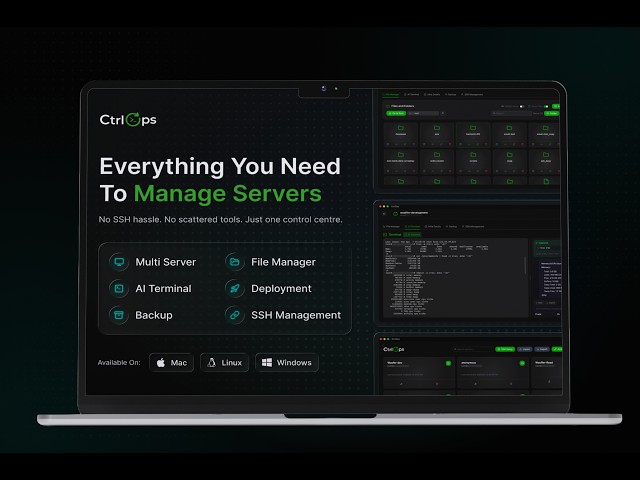This screenshot has height=480, width=640.
Task: Click green root button in the file manager window
Action: tap(396, 113)
